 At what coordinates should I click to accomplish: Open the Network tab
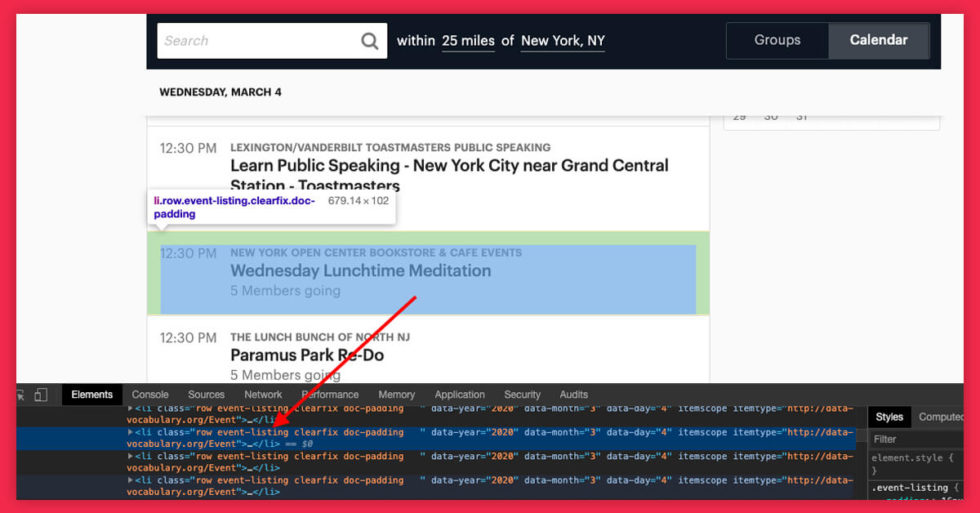click(x=263, y=395)
